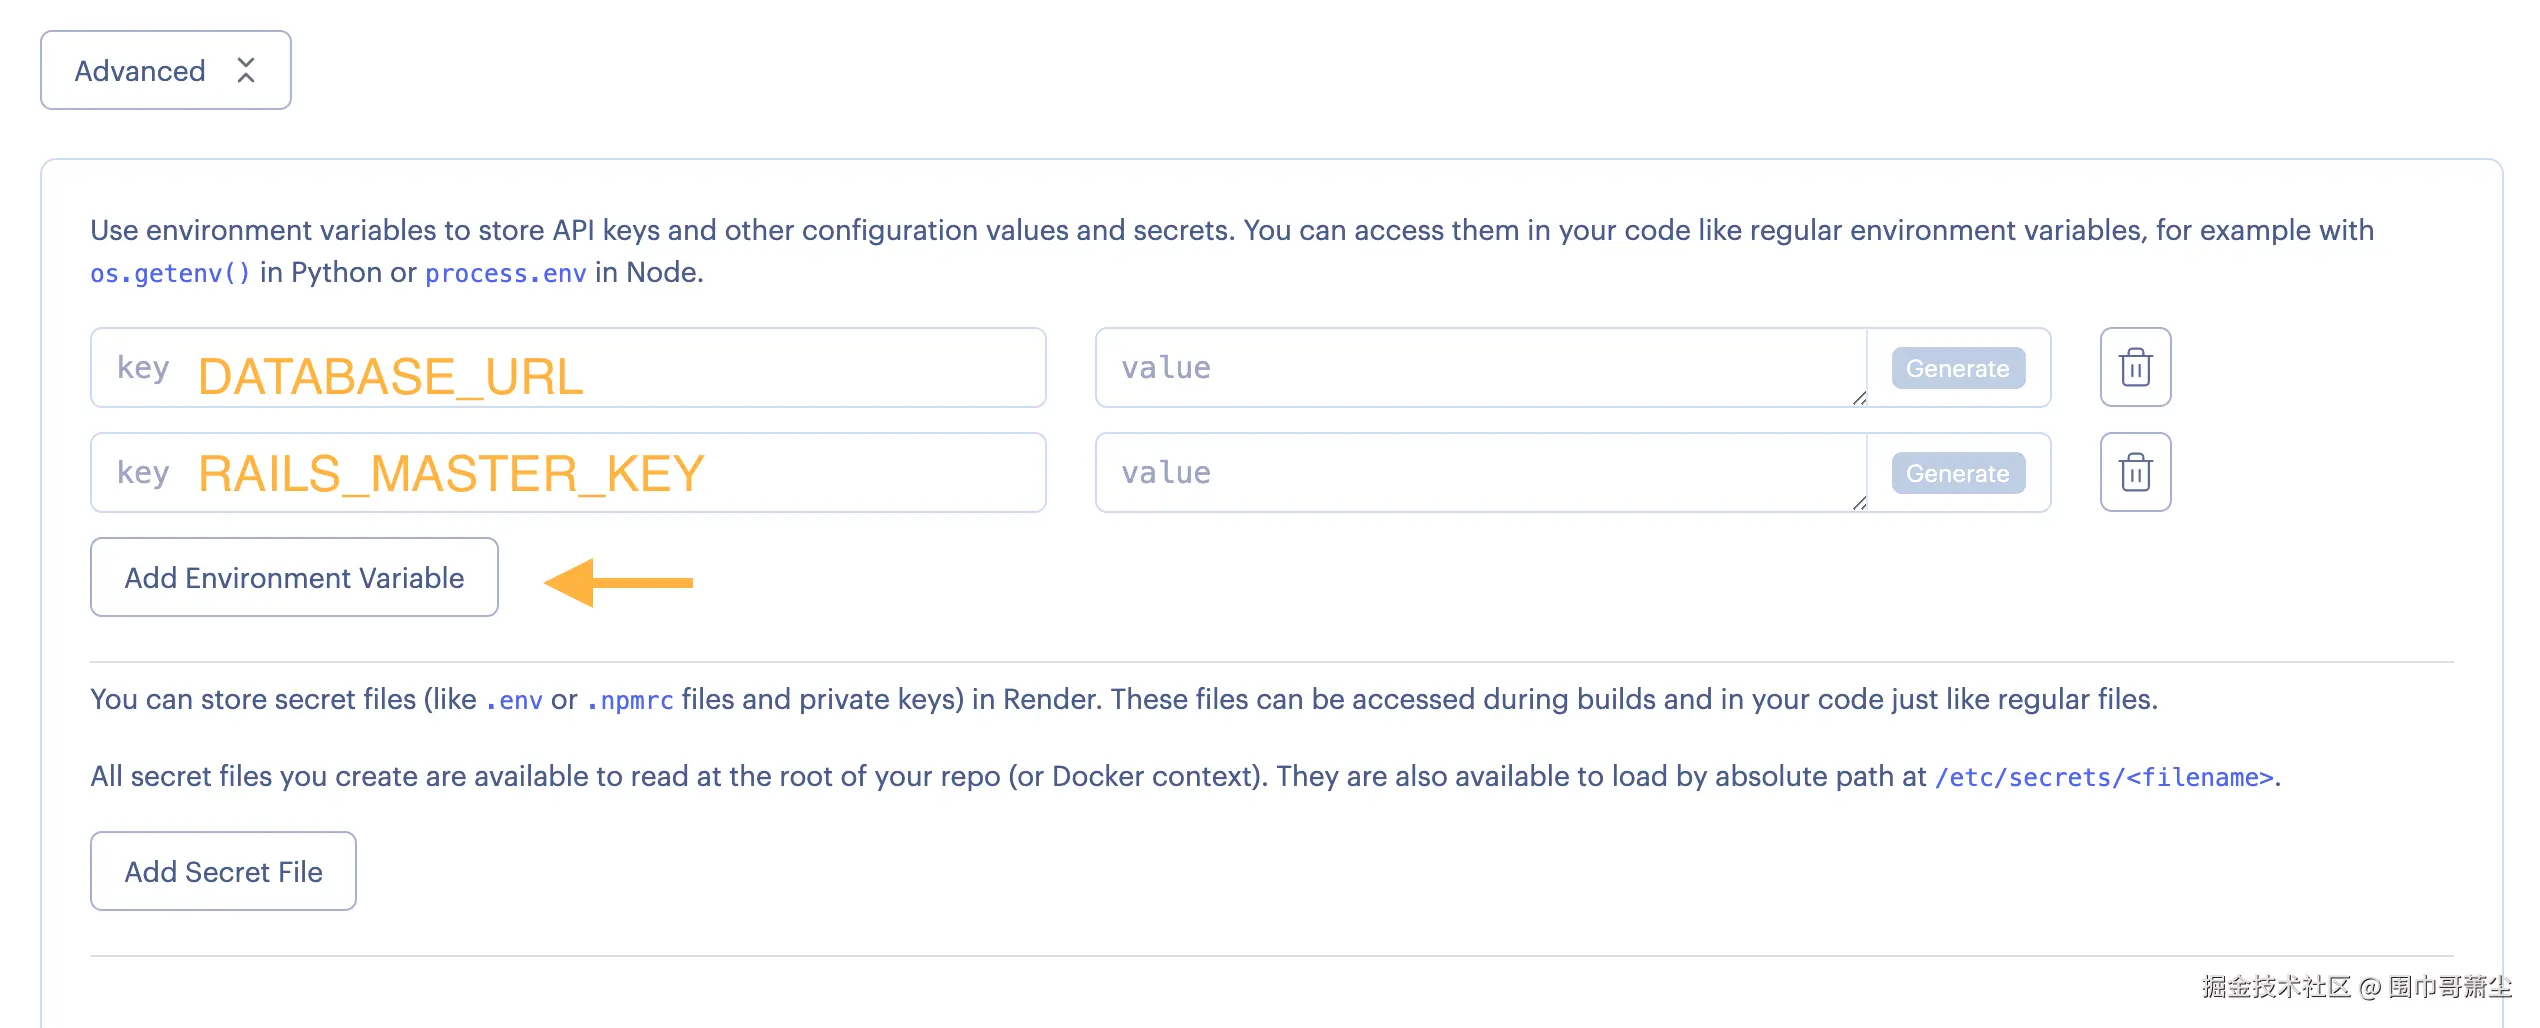Click the /etc/secrets/<filename> path
The height and width of the screenshot is (1028, 2540).
tap(2104, 778)
